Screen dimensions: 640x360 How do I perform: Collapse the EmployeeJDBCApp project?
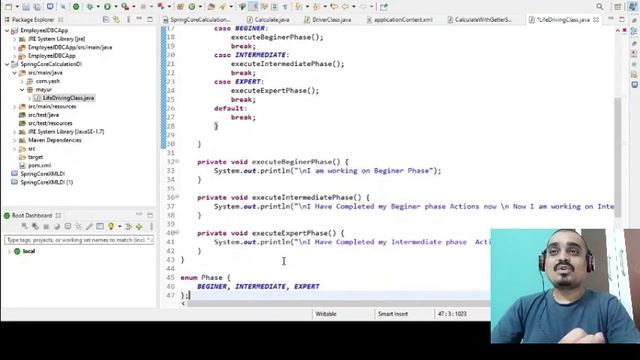point(7,31)
